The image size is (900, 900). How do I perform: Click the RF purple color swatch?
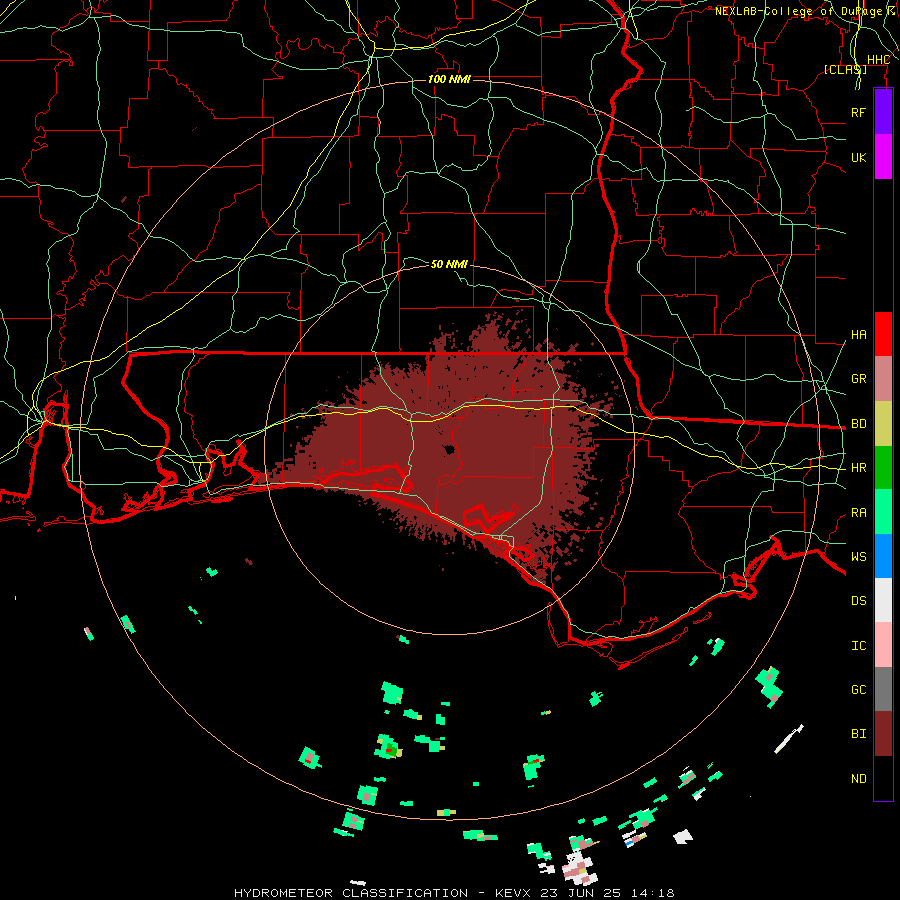click(x=883, y=112)
